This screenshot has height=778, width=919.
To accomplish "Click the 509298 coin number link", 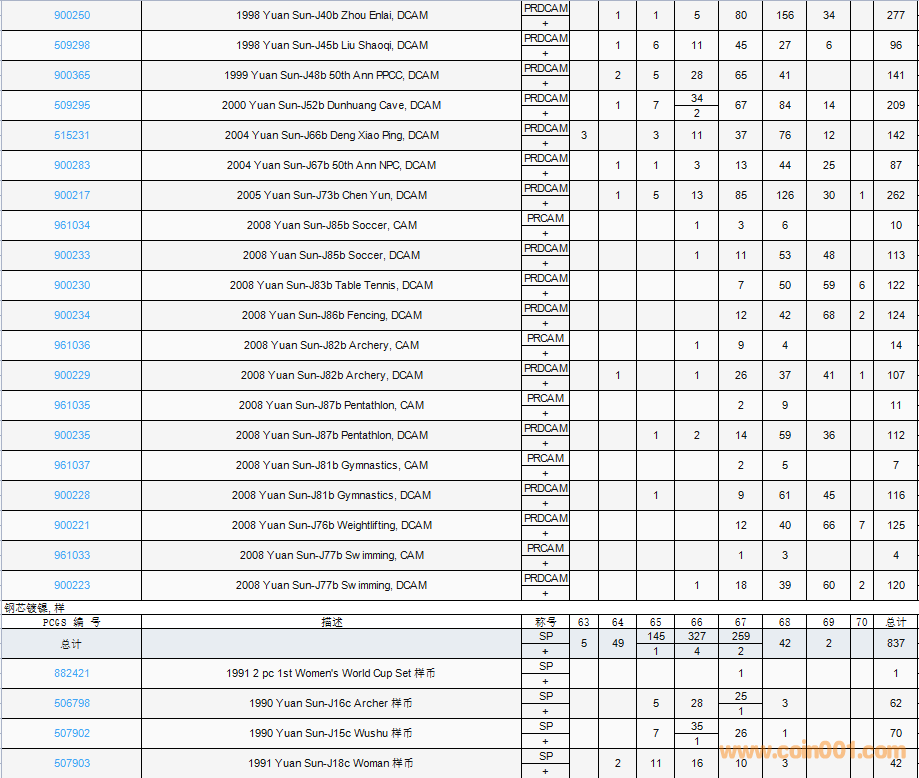I will tap(71, 45).
